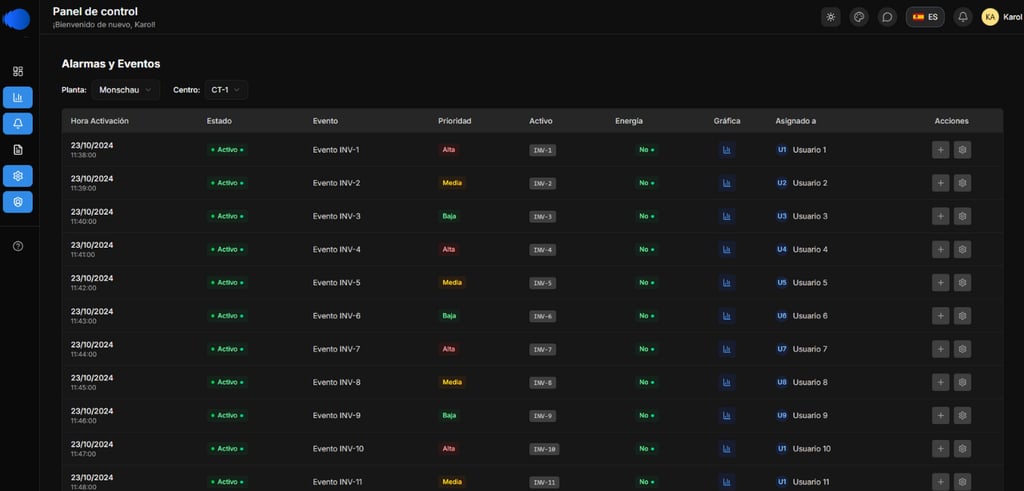Click the No energy badge for INV-8
Viewport: 1024px width, 491px height.
pos(647,383)
